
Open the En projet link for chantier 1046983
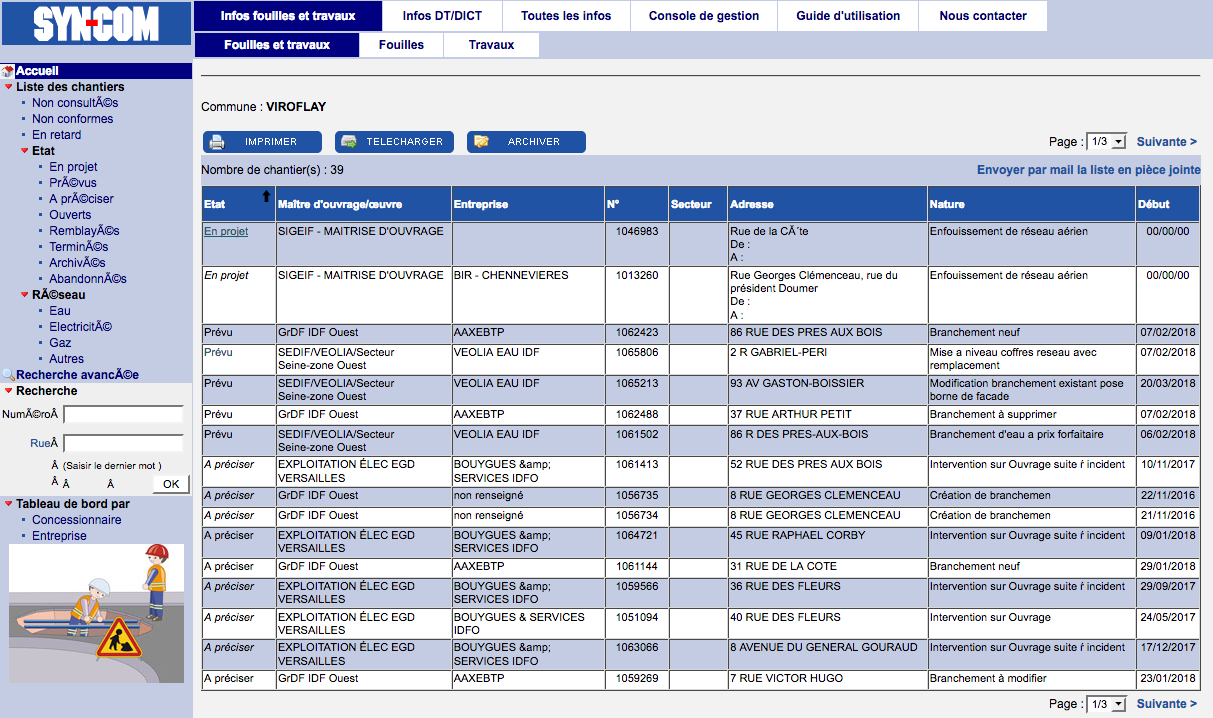(x=226, y=231)
